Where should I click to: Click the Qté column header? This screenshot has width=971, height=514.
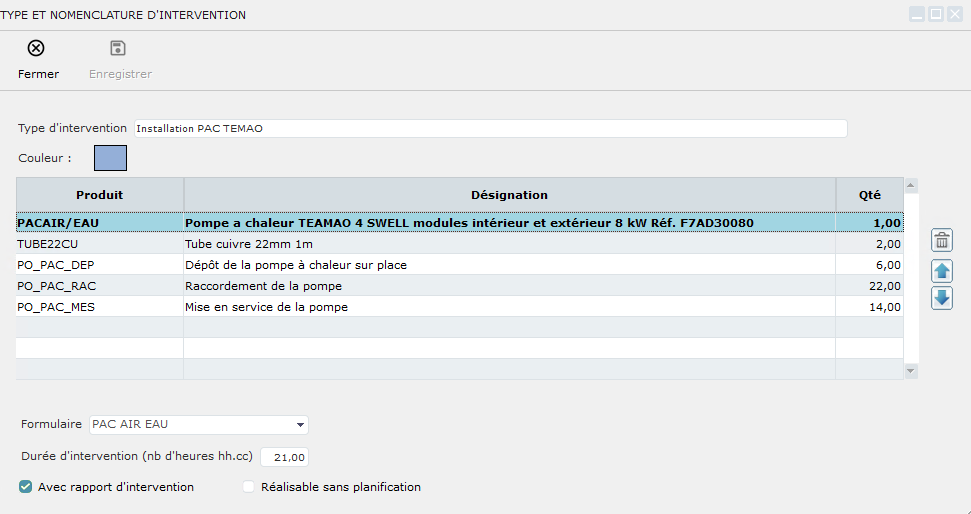[x=870, y=195]
